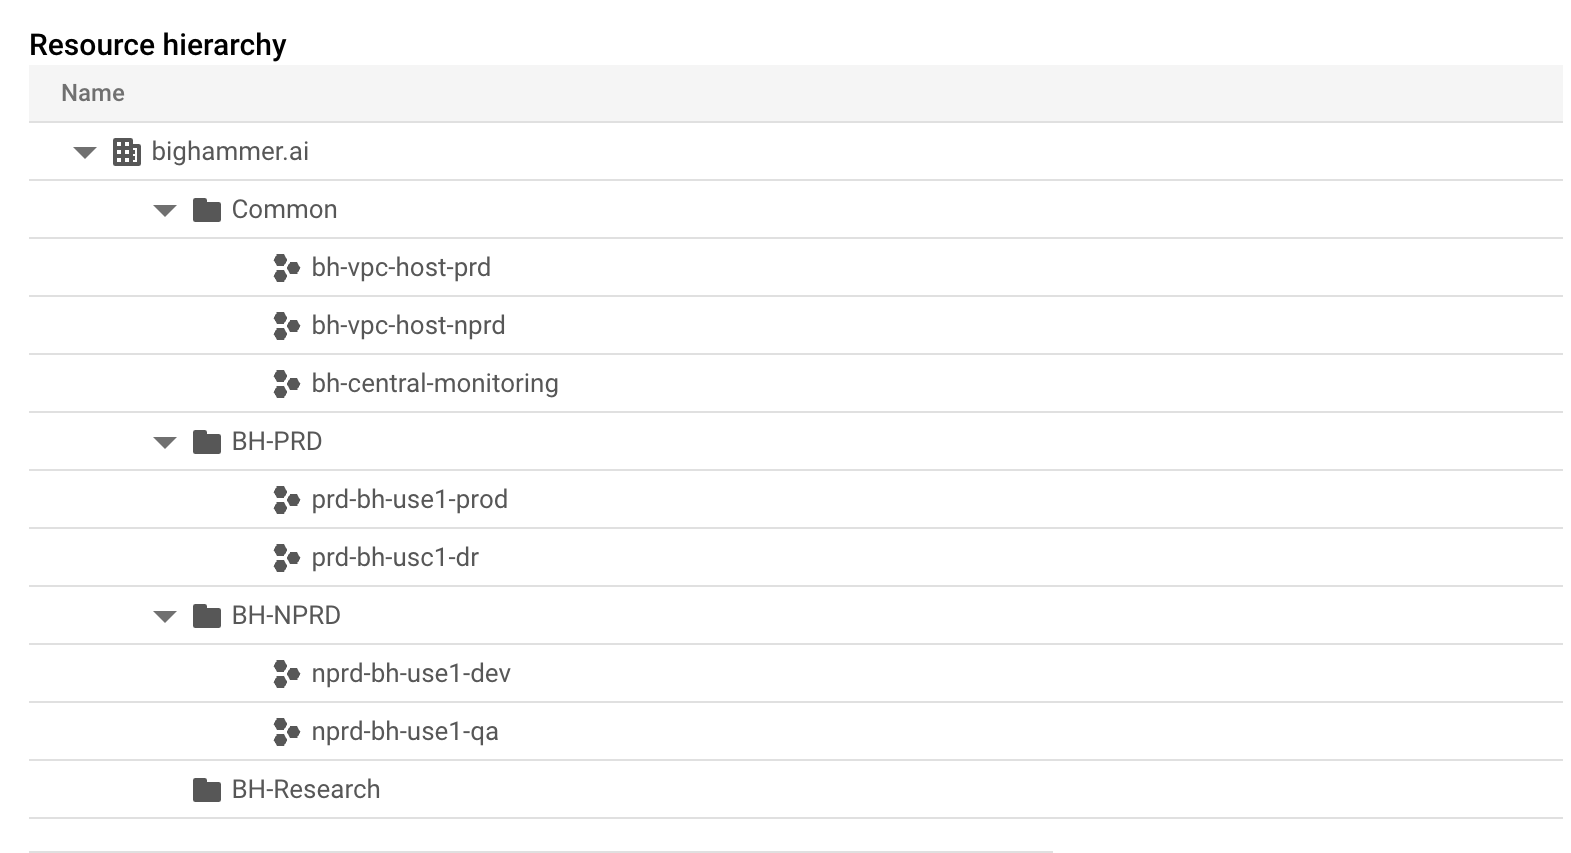Collapse the BH-NPRD folder
Screen dimensions: 1571x853
[x=164, y=615]
